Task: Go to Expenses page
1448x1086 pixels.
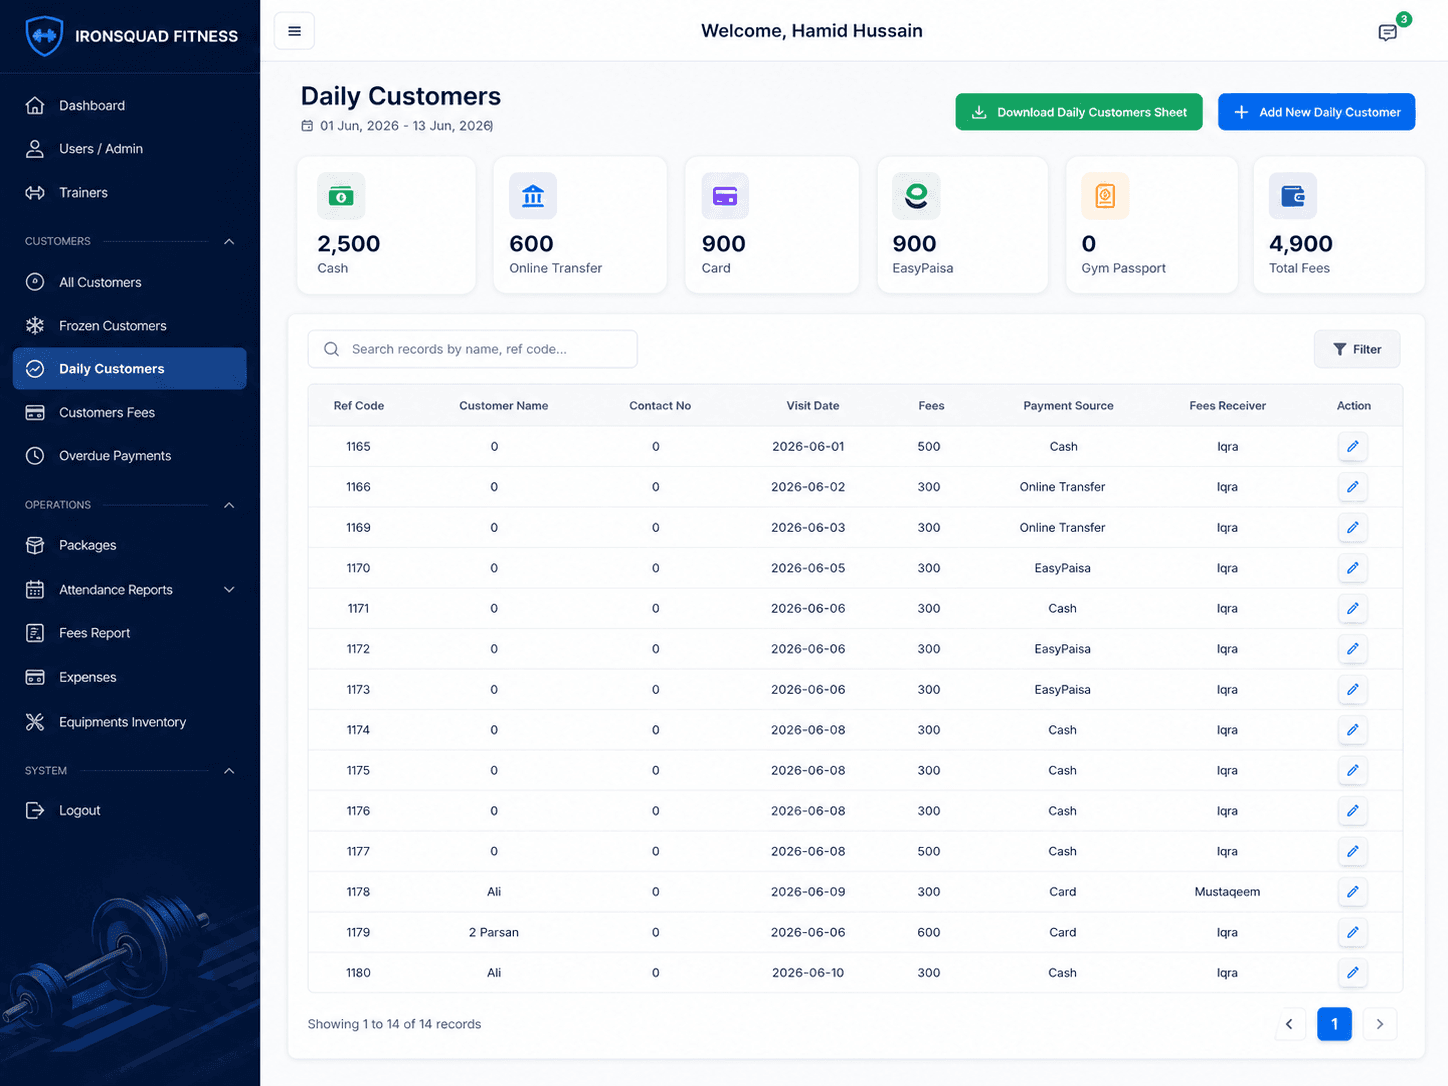Action: pos(130,677)
